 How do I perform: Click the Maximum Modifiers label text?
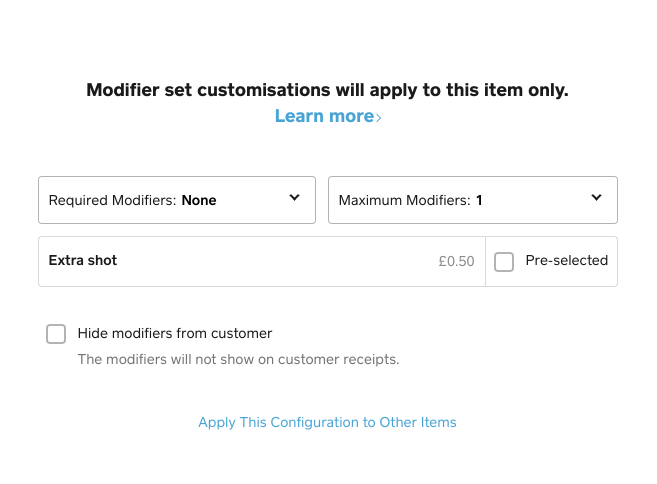405,200
